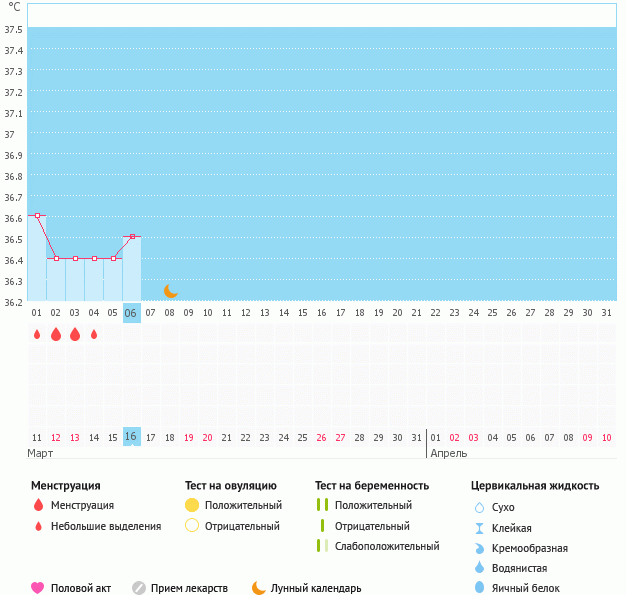
Task: Select highlighted cycle day 06
Action: (x=132, y=313)
